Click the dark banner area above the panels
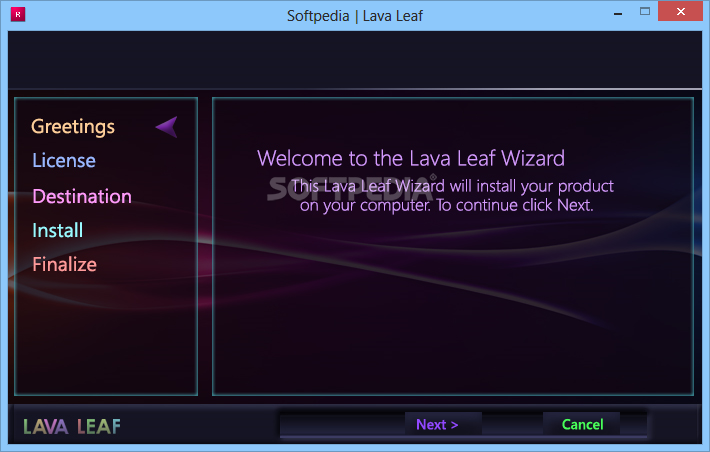Image resolution: width=710 pixels, height=452 pixels. tap(355, 59)
